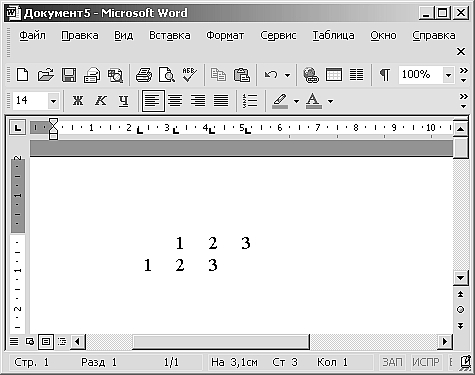
Task: Print the document with printer icon
Action: (144, 75)
